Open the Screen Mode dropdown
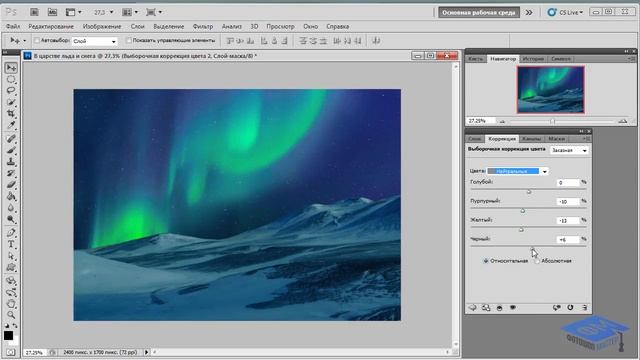This screenshot has width=640, height=360. click(x=154, y=12)
